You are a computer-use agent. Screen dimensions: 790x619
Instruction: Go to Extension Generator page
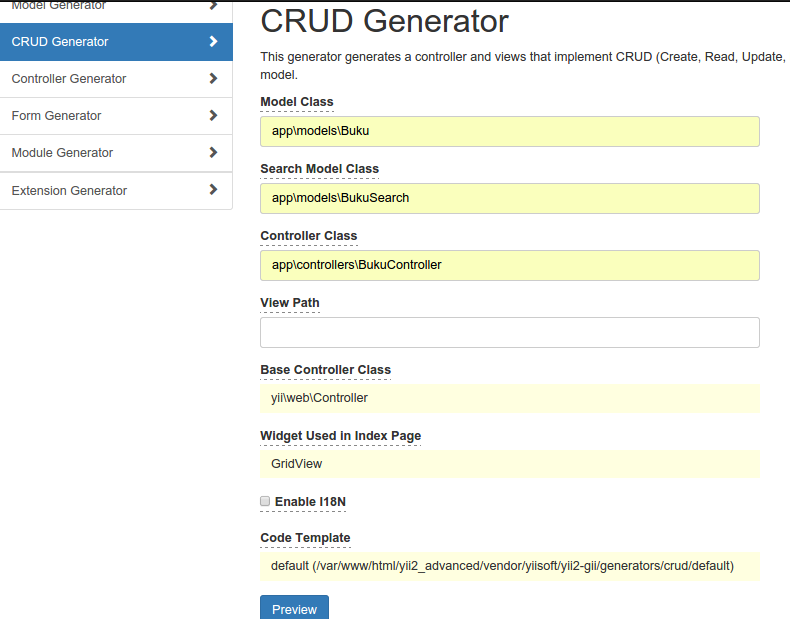pos(116,191)
